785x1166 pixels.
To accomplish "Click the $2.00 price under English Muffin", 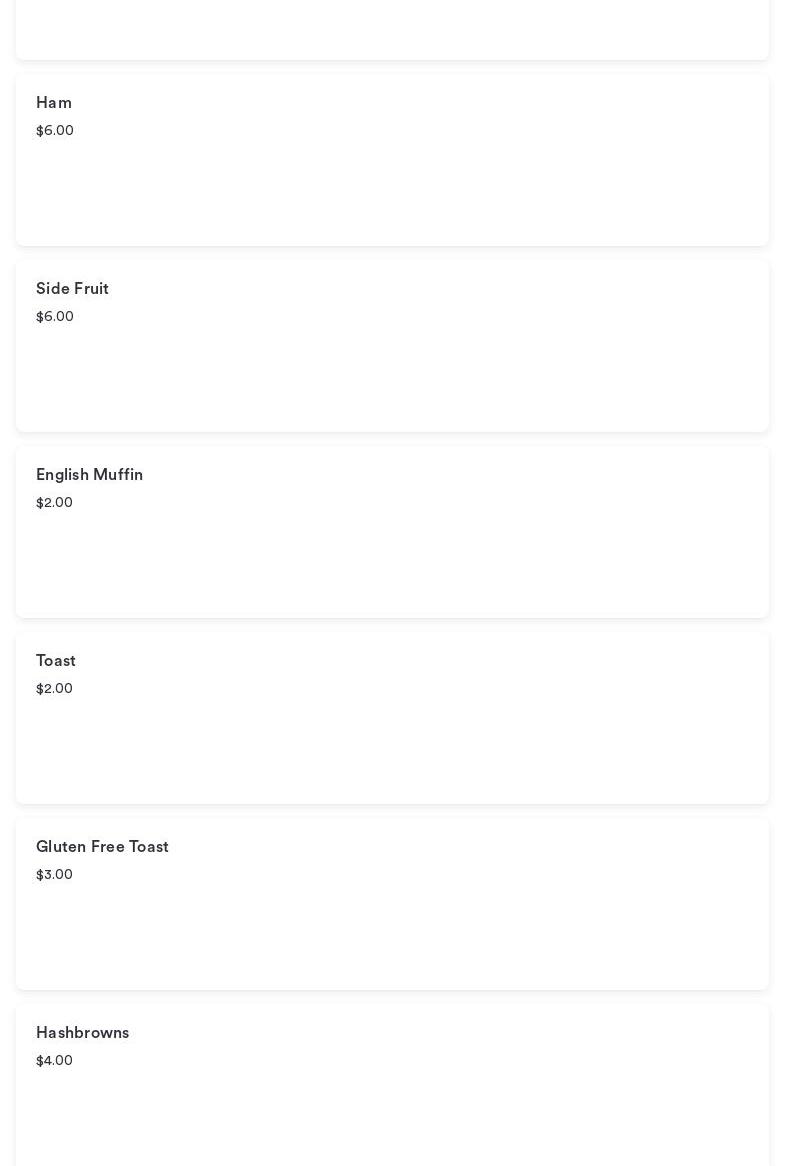I will [x=54, y=503].
